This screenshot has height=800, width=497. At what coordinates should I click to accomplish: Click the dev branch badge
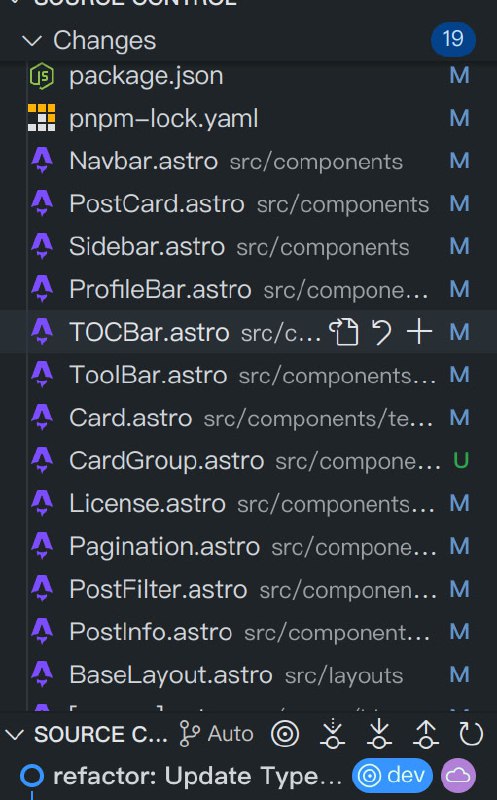point(392,776)
